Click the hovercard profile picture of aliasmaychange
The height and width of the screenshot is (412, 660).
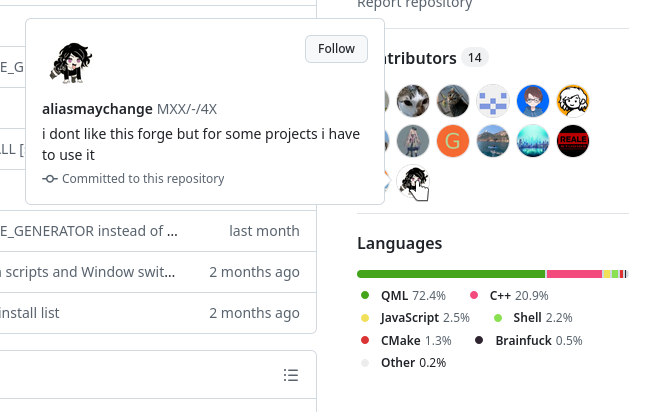tap(71, 63)
